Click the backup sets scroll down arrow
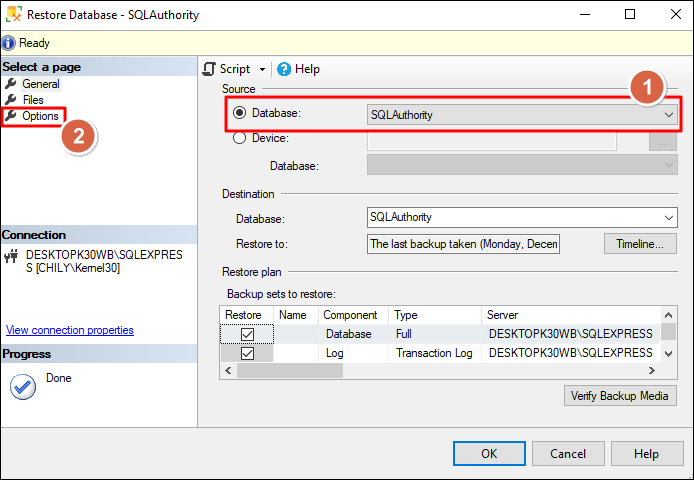694x480 pixels. [x=668, y=354]
